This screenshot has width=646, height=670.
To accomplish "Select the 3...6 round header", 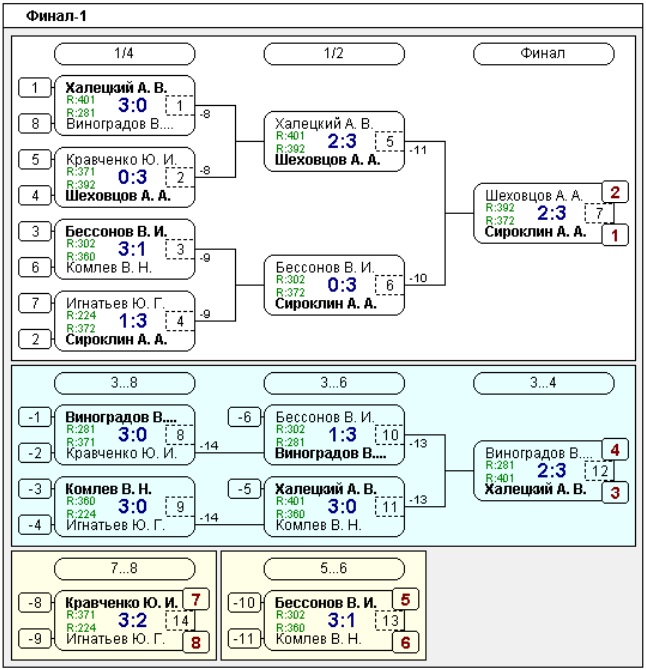I will coord(334,382).
